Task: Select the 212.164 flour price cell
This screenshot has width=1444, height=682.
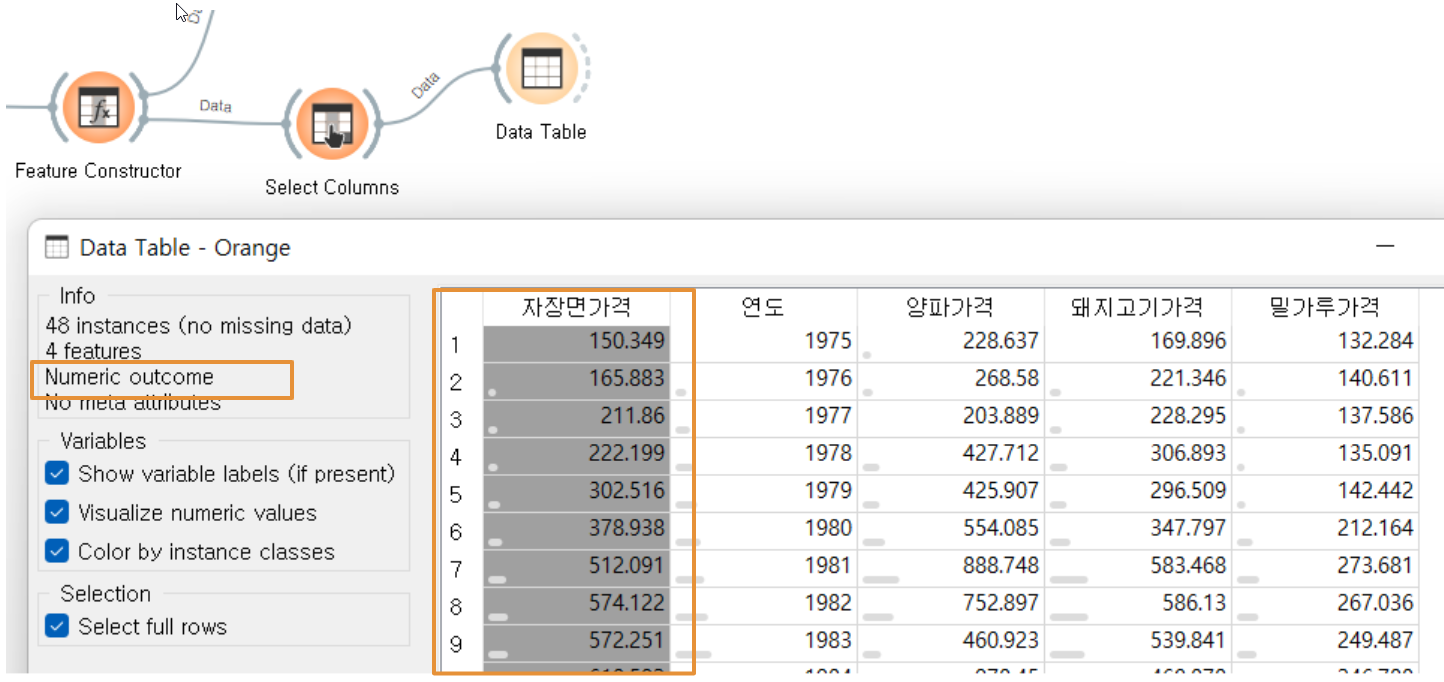Action: click(x=1325, y=528)
